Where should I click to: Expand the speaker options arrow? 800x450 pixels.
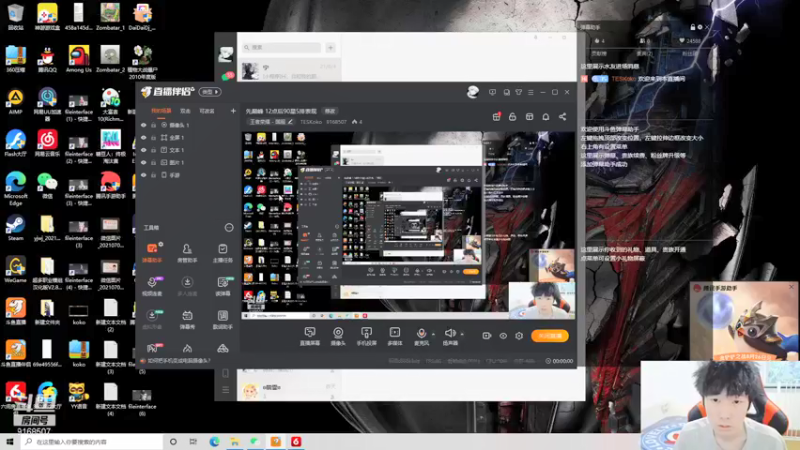point(462,334)
